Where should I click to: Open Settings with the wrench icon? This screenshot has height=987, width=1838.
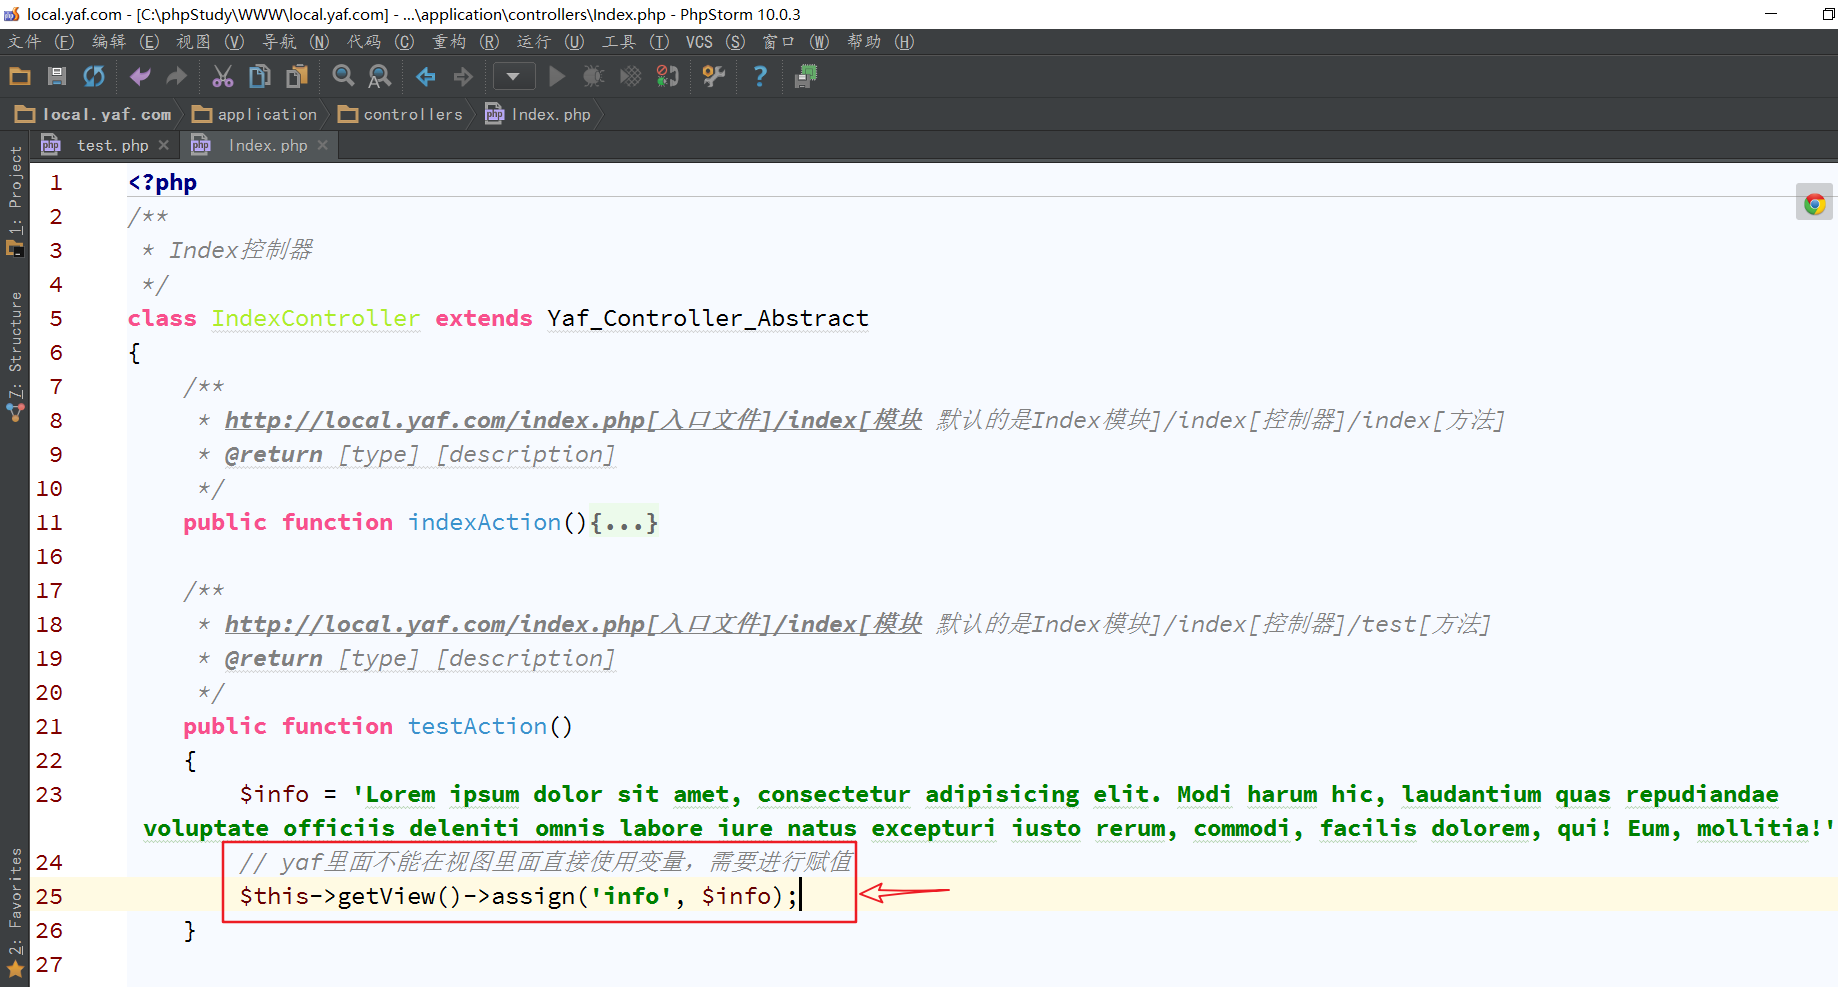pyautogui.click(x=713, y=77)
